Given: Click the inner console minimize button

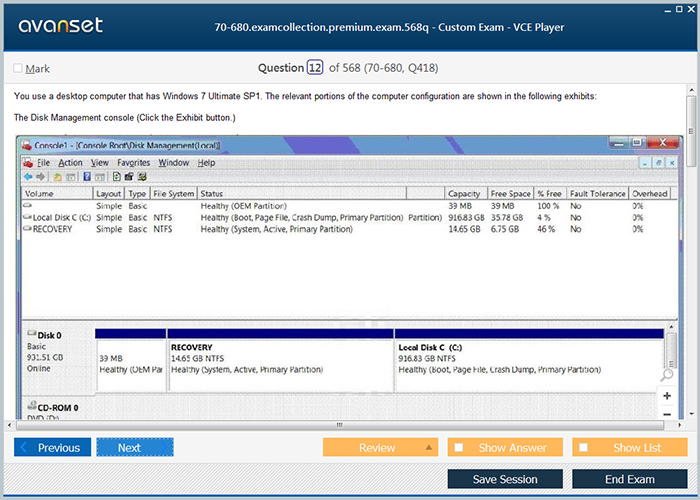Looking at the screenshot, I should [x=645, y=163].
